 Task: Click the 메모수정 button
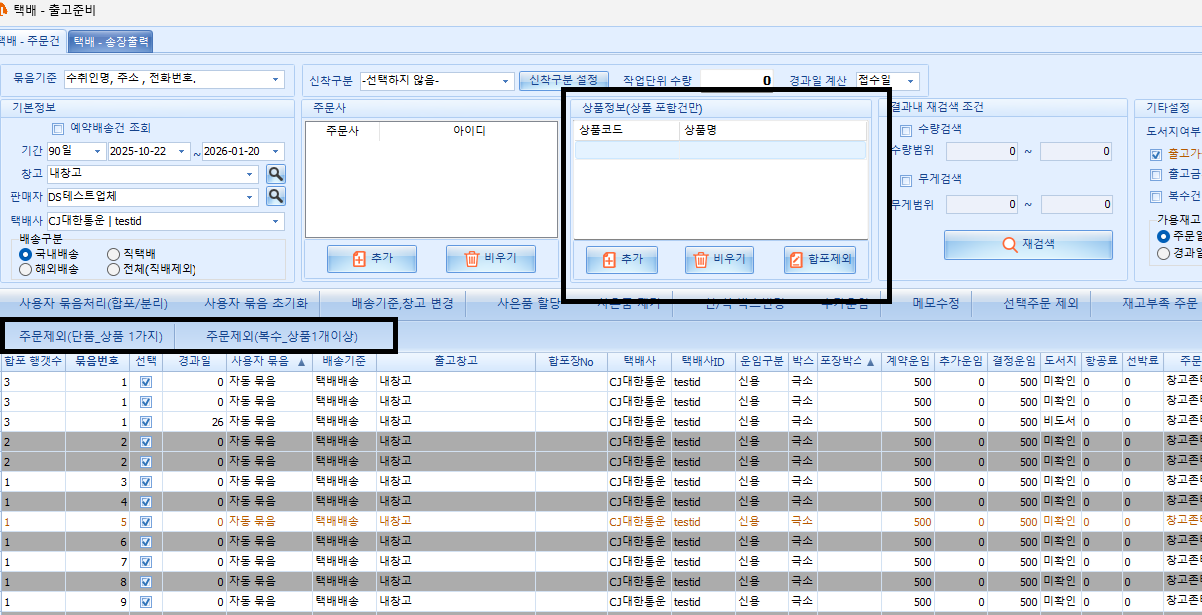point(936,302)
